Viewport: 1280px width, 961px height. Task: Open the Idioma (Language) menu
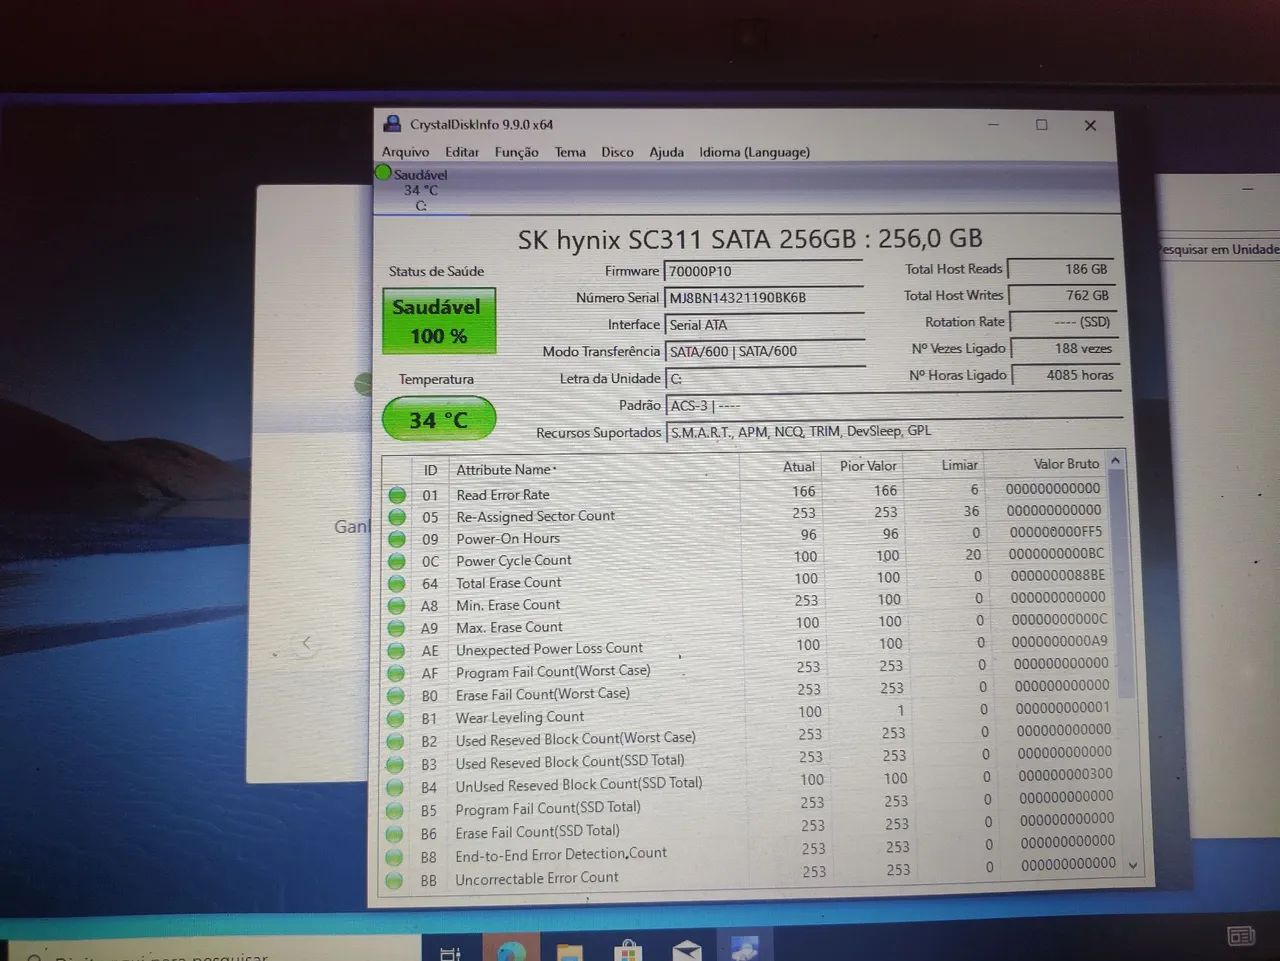pyautogui.click(x=754, y=152)
